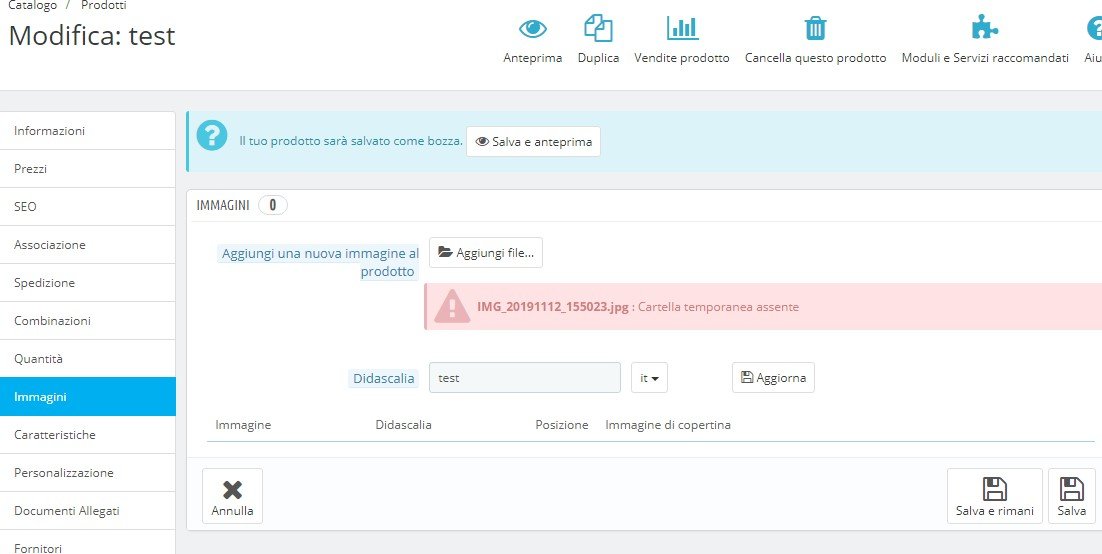This screenshot has height=554, width=1102.
Task: Open the Quantità tab
Action: click(x=87, y=359)
